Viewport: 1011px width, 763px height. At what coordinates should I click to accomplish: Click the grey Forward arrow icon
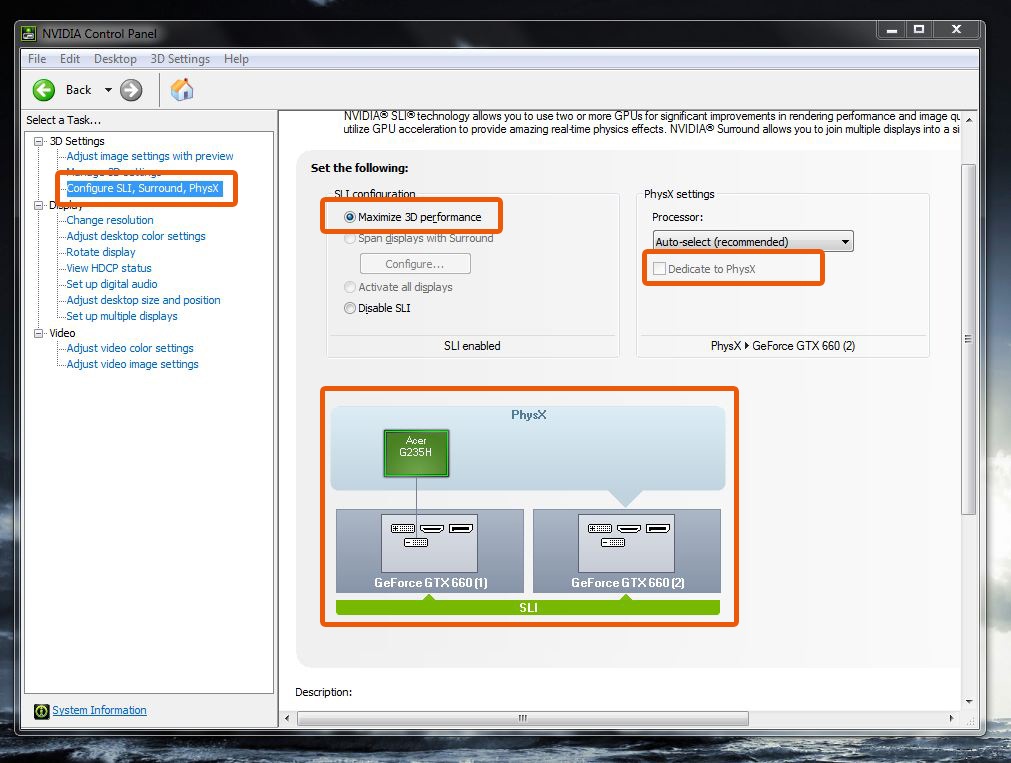tap(131, 90)
